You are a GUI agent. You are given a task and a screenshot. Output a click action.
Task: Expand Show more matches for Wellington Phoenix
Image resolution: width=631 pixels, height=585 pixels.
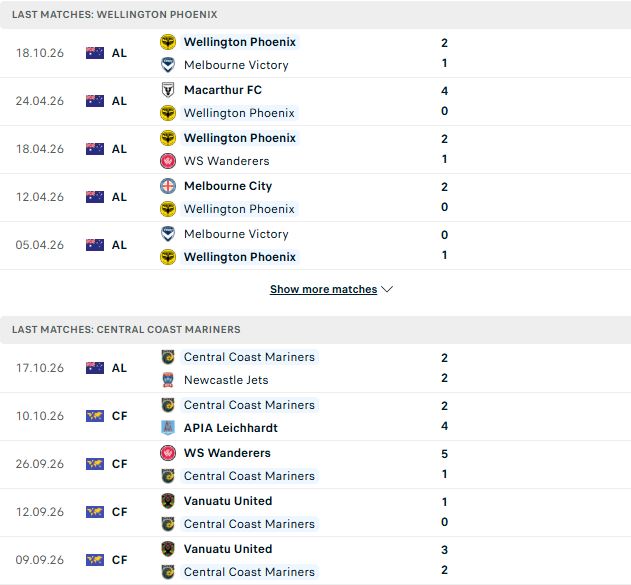(x=324, y=289)
